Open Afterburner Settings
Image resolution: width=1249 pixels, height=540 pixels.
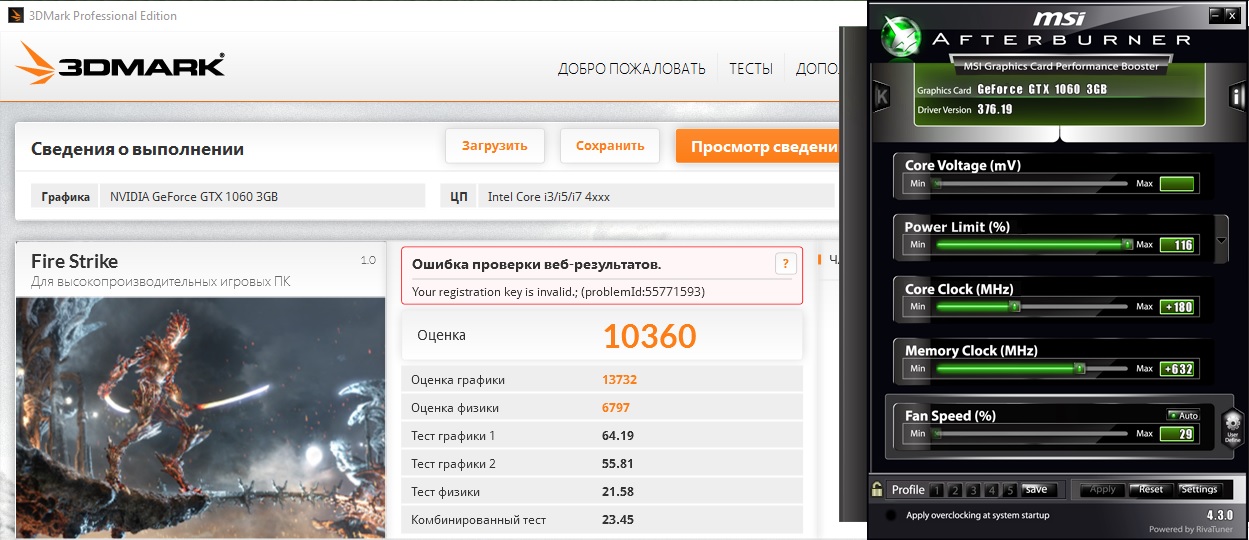point(1199,489)
